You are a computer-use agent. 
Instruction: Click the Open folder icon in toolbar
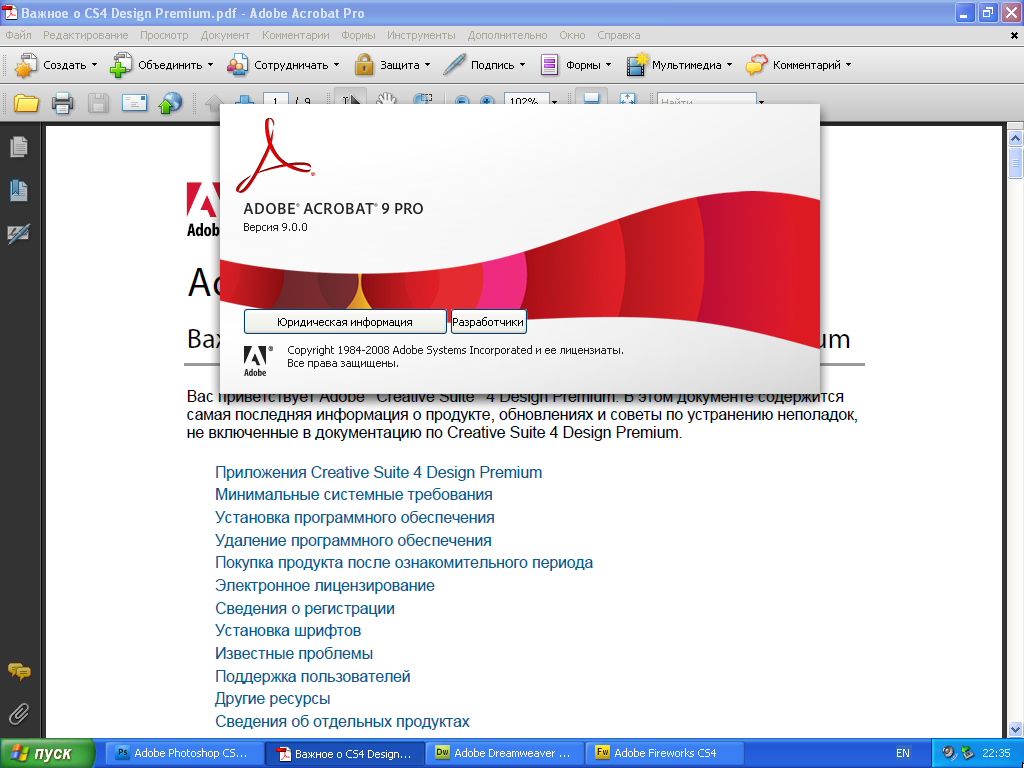[26, 103]
